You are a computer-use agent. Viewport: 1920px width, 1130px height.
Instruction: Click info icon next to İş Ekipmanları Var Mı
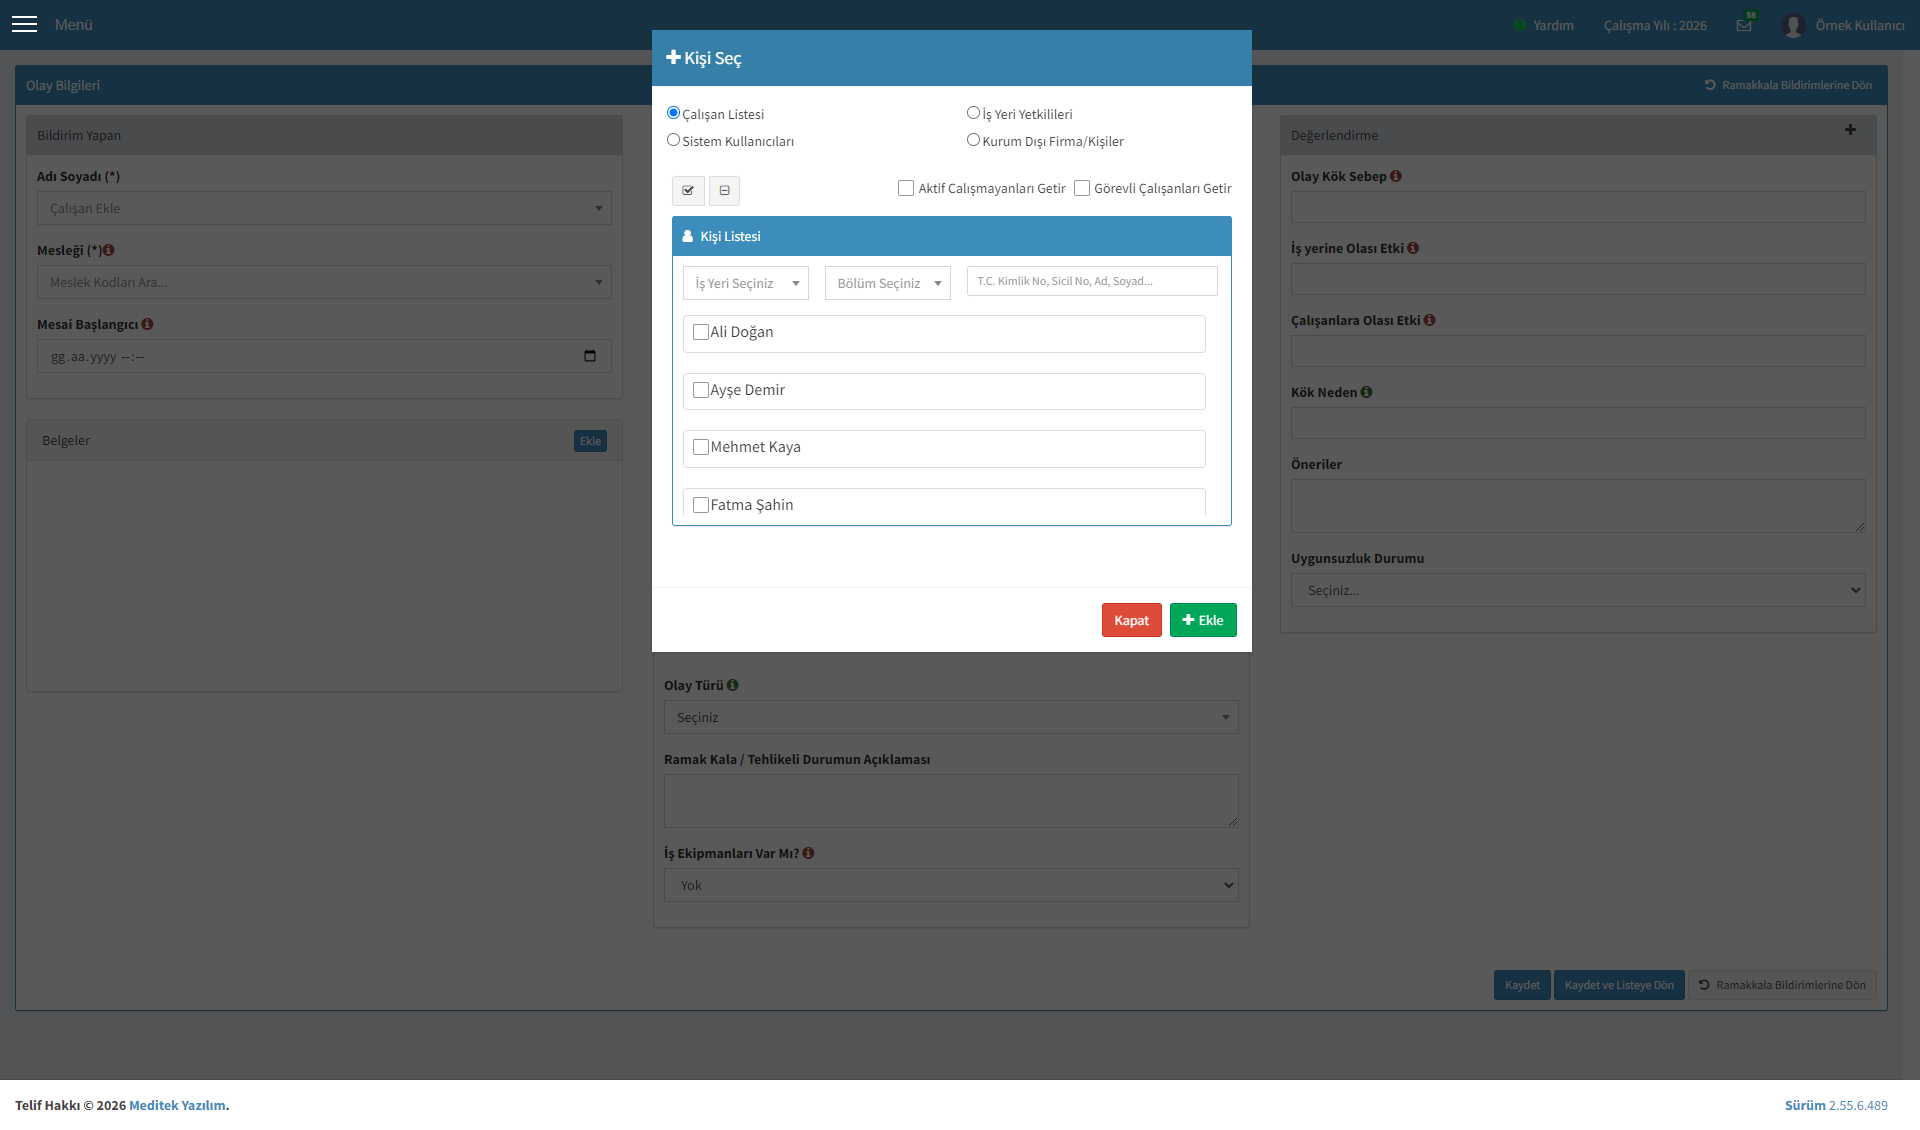(809, 853)
